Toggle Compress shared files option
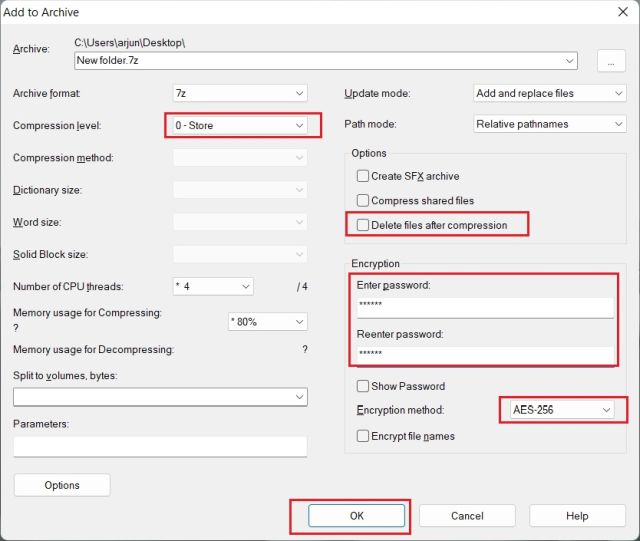The height and width of the screenshot is (541, 640). click(x=363, y=201)
